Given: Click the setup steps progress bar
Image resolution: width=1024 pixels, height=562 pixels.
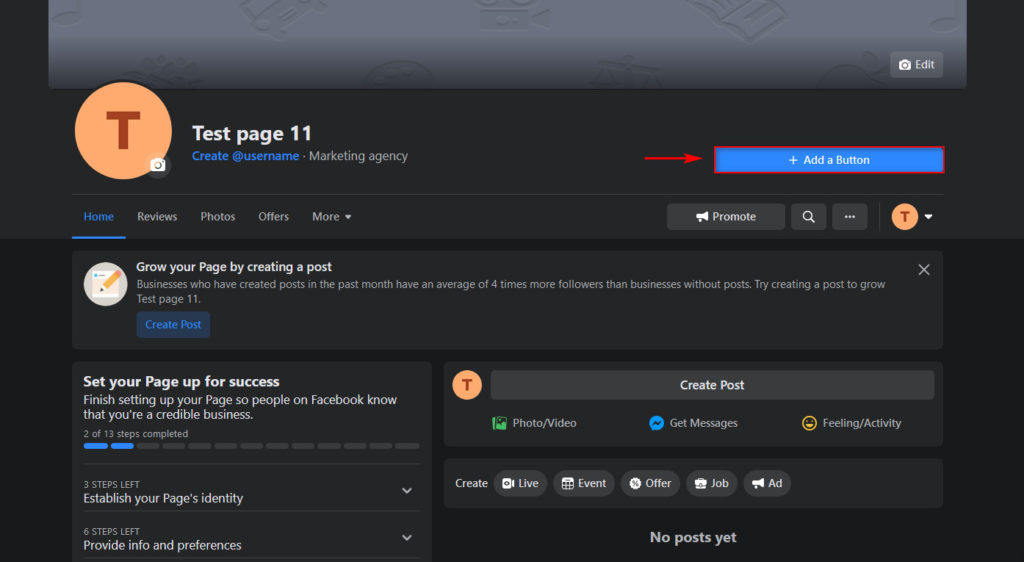Looking at the screenshot, I should [251, 446].
